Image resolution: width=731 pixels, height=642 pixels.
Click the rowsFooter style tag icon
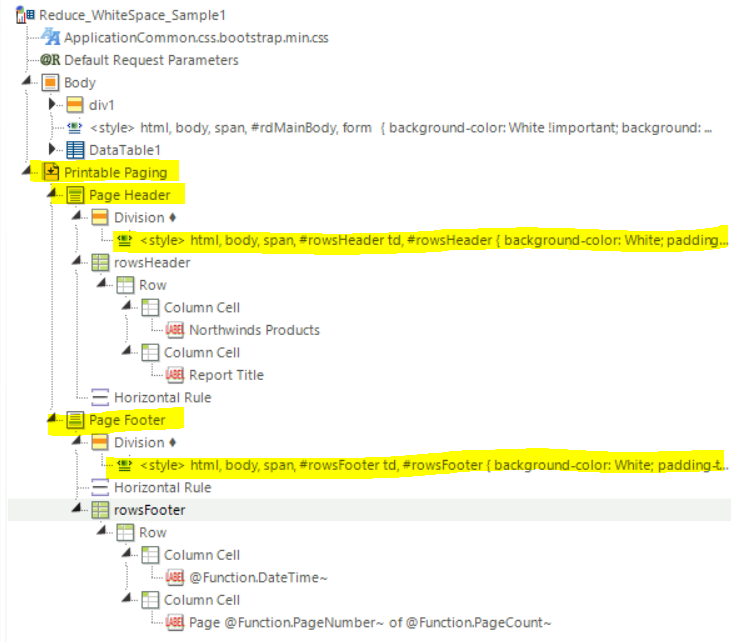pos(124,465)
